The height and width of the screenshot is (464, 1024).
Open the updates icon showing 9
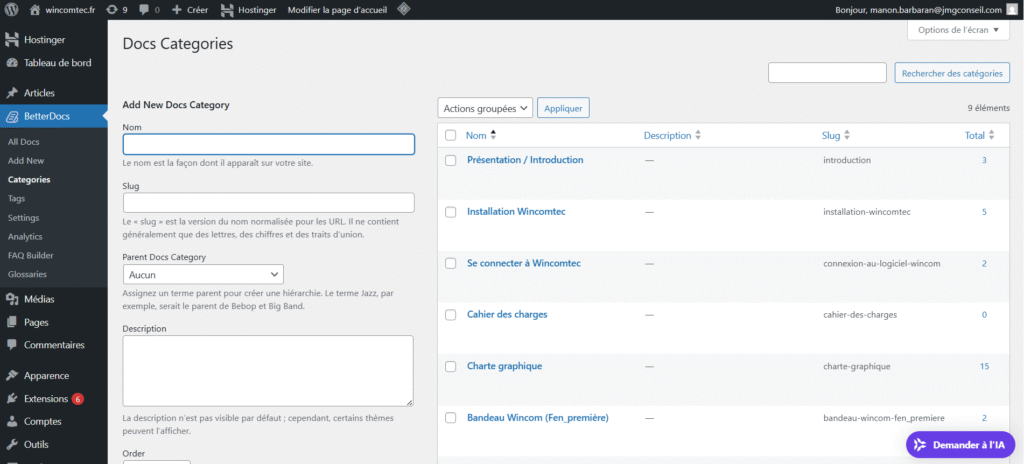(x=117, y=10)
